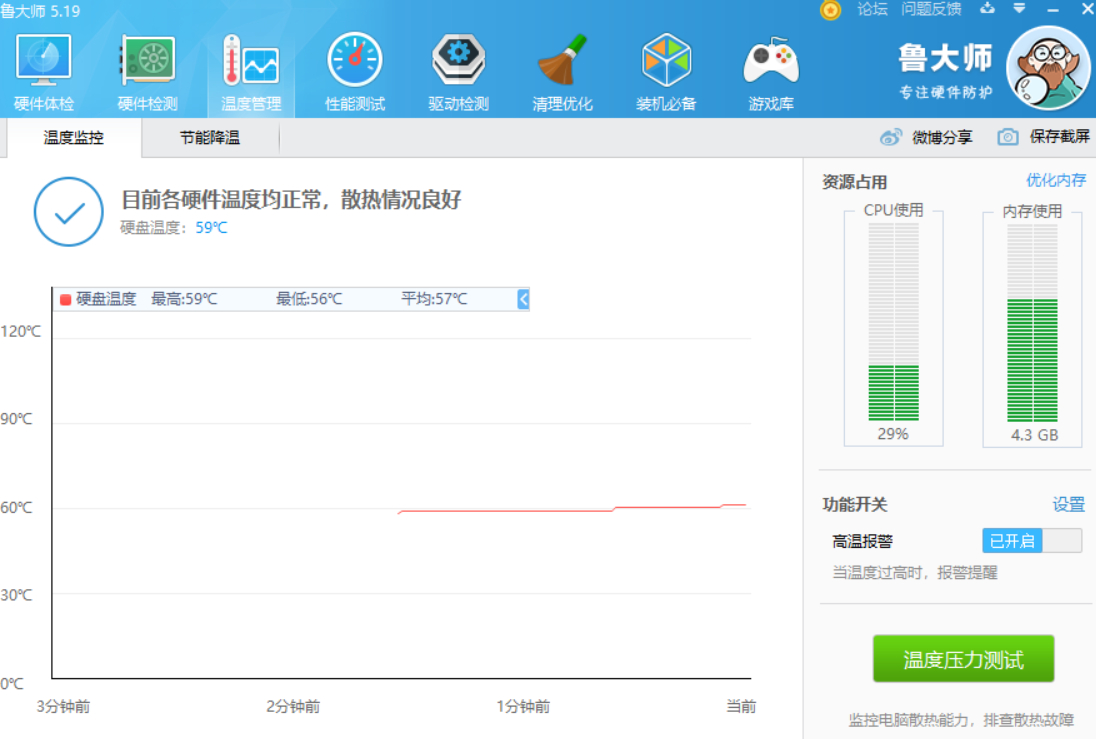Click the 硬盘温度 59℃ value
The height and width of the screenshot is (739, 1096).
click(211, 228)
